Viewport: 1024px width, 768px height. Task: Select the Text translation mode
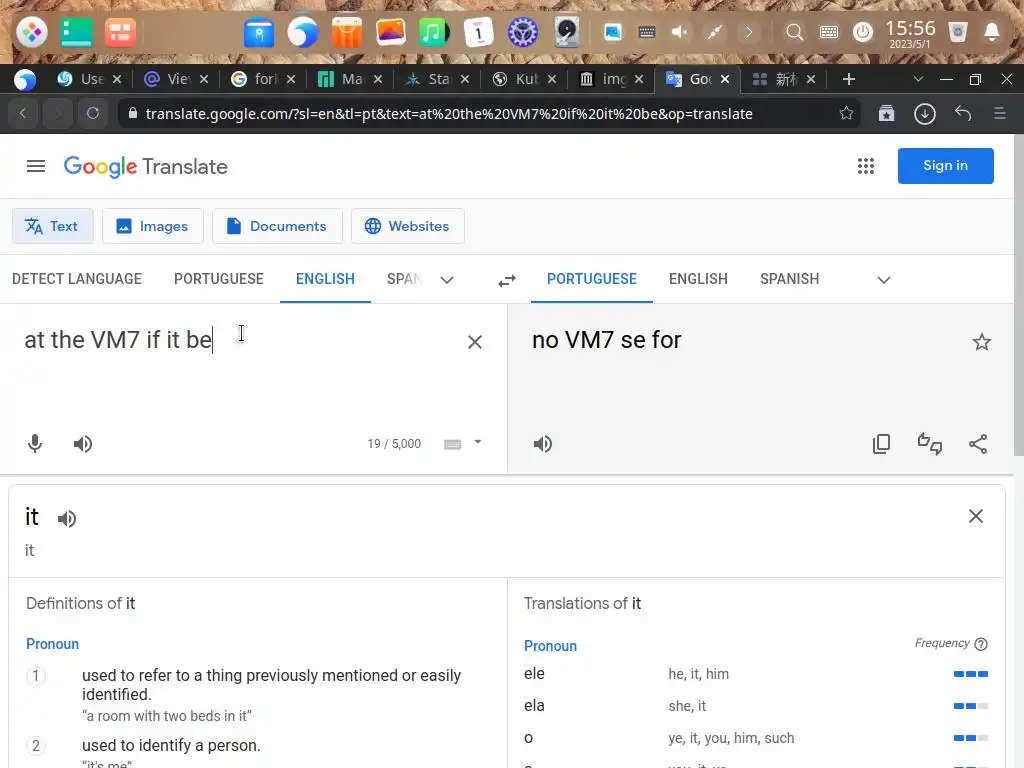tap(52, 226)
